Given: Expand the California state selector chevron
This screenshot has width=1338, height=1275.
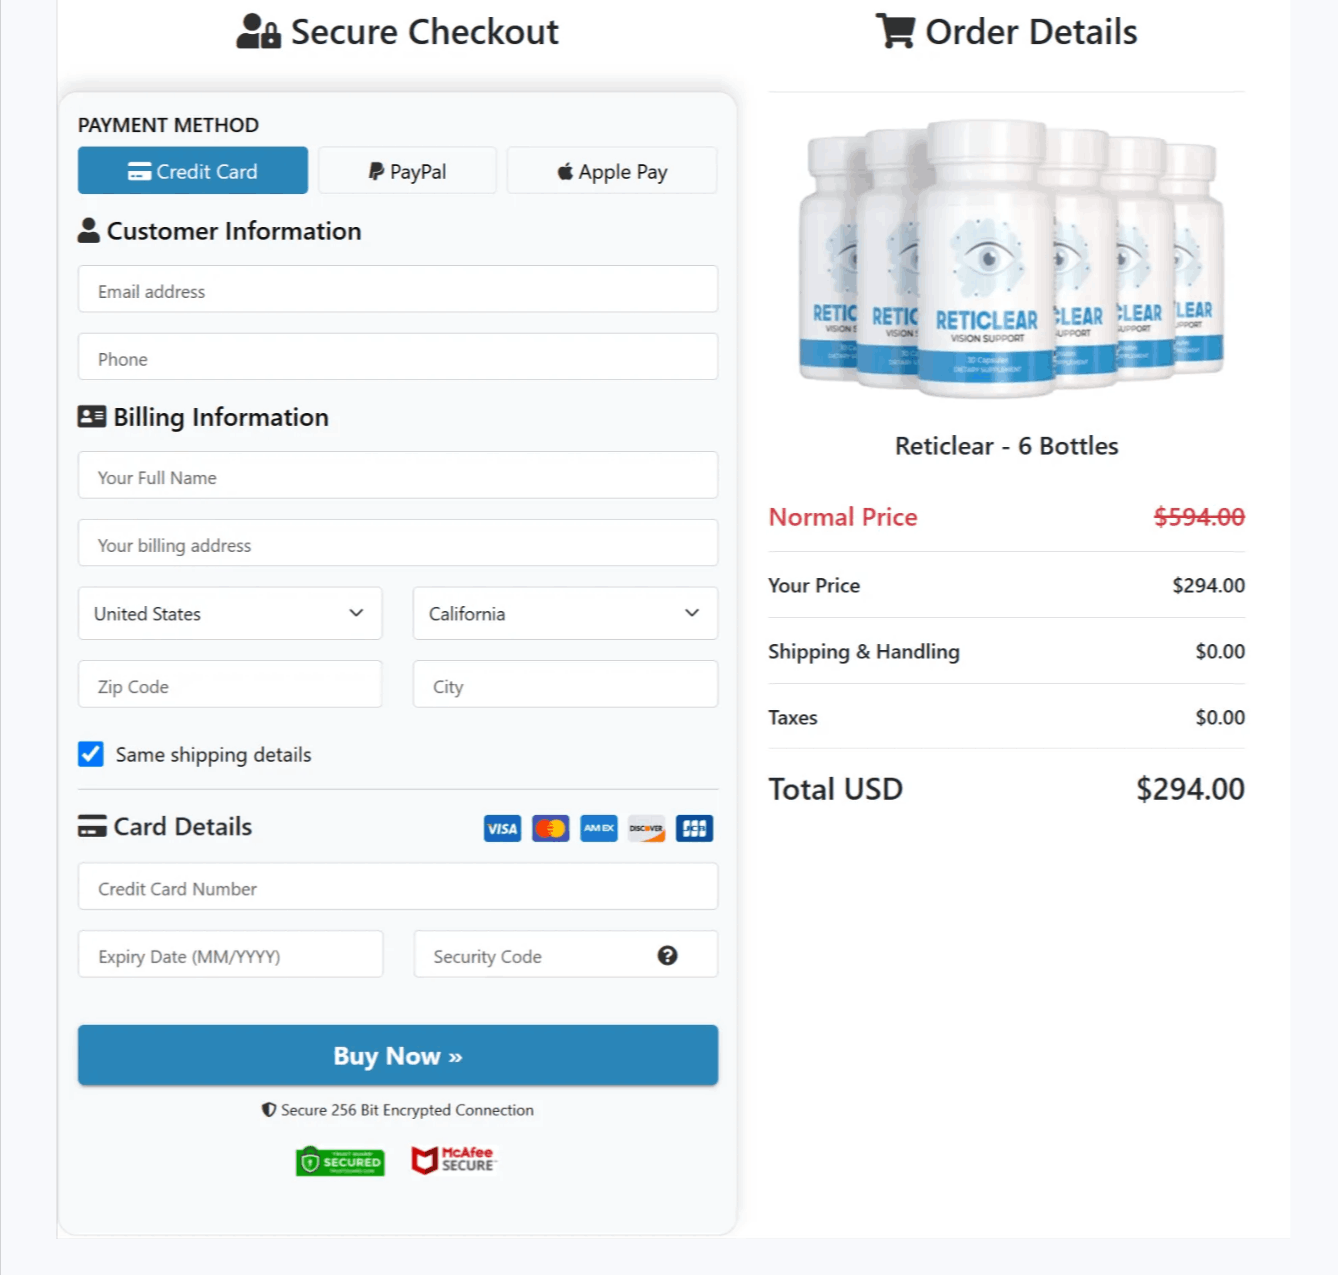Looking at the screenshot, I should point(690,613).
